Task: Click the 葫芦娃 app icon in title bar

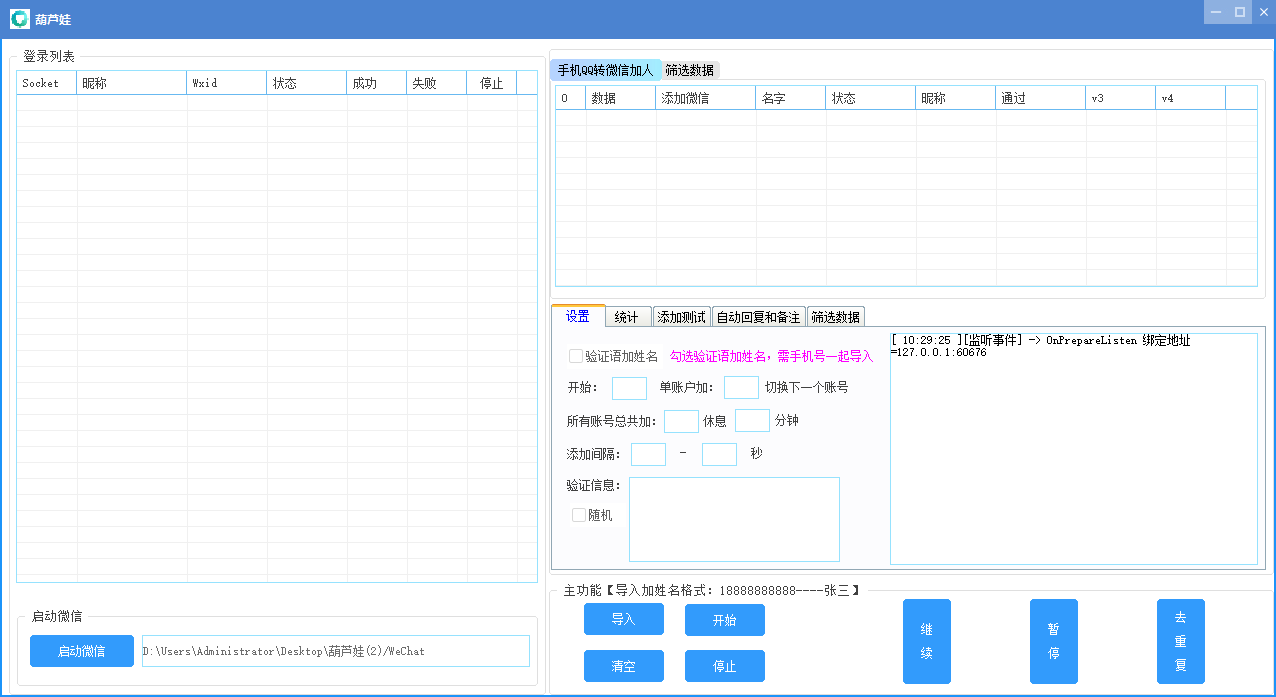Action: click(x=20, y=19)
